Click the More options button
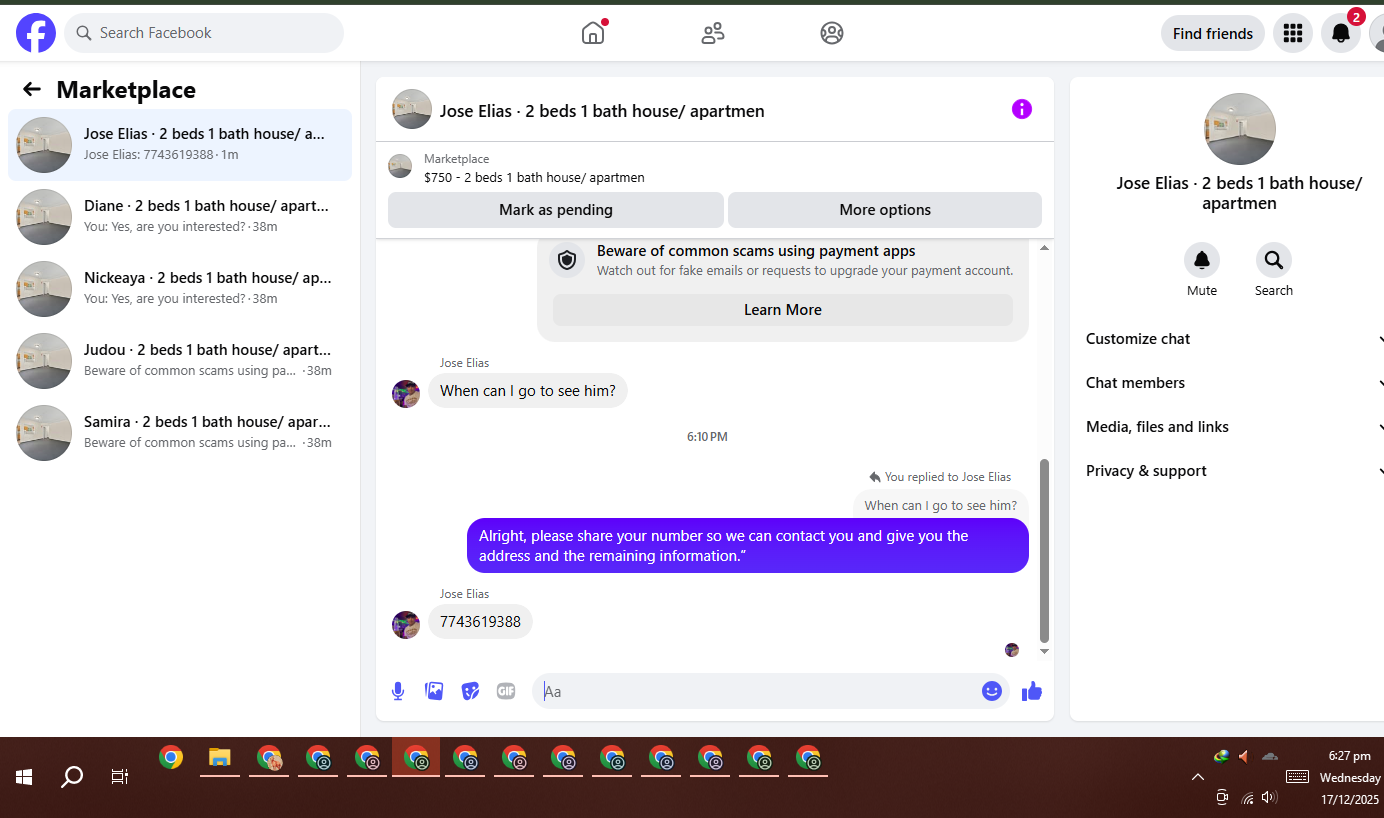Image resolution: width=1384 pixels, height=818 pixels. [x=885, y=210]
